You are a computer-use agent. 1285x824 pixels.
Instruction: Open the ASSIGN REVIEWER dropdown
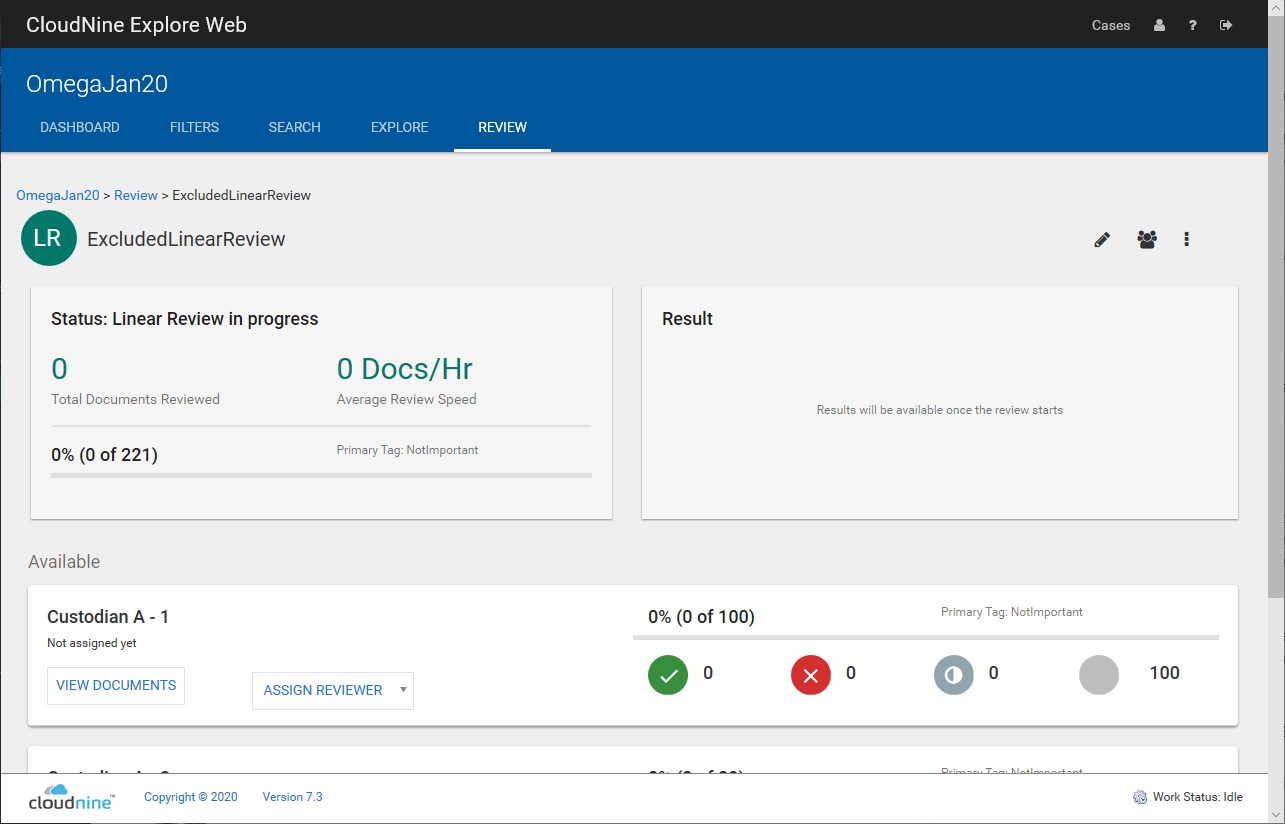tap(333, 690)
